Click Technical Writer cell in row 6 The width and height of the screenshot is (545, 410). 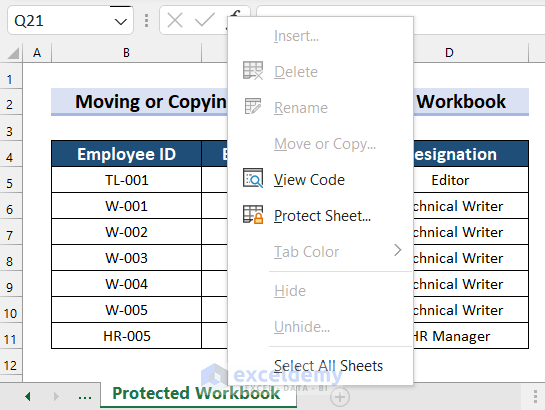(x=471, y=206)
